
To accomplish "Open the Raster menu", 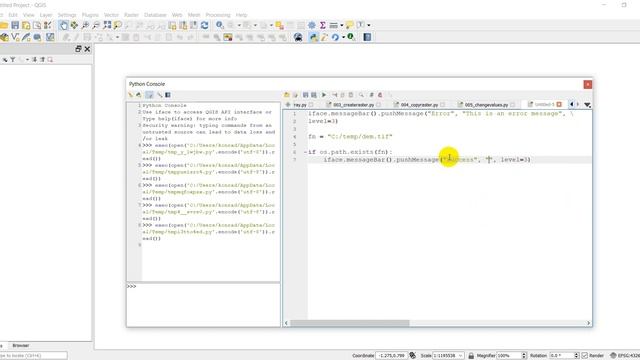I will point(131,15).
